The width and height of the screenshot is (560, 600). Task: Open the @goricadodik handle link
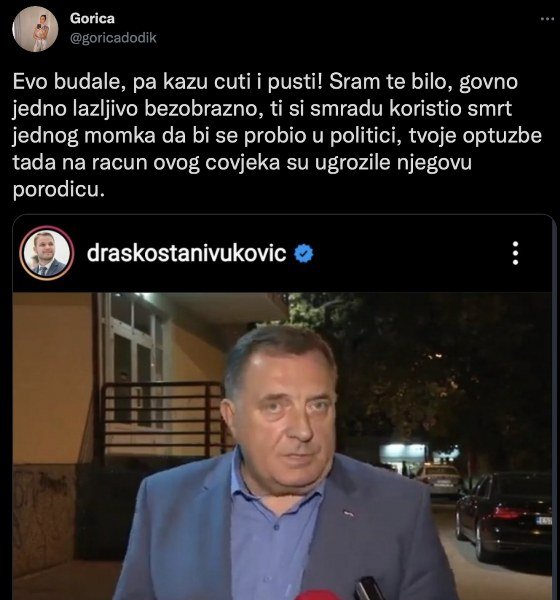point(113,38)
